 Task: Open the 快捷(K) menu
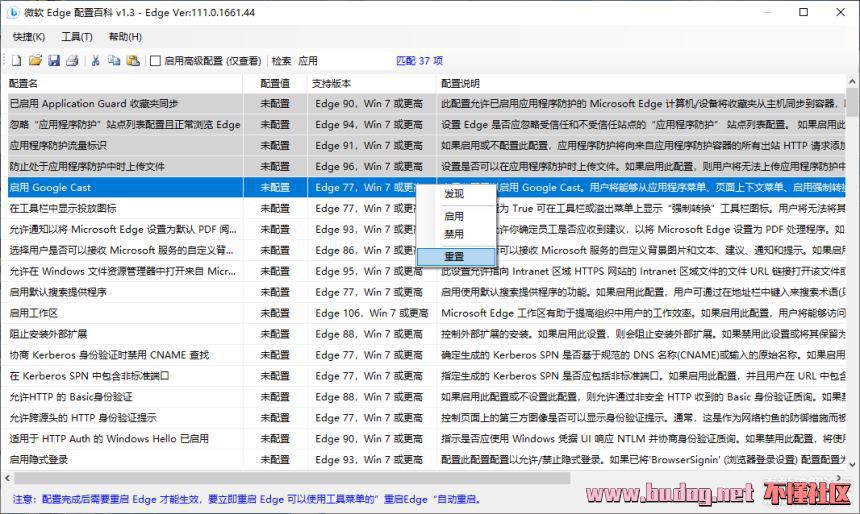tap(29, 37)
